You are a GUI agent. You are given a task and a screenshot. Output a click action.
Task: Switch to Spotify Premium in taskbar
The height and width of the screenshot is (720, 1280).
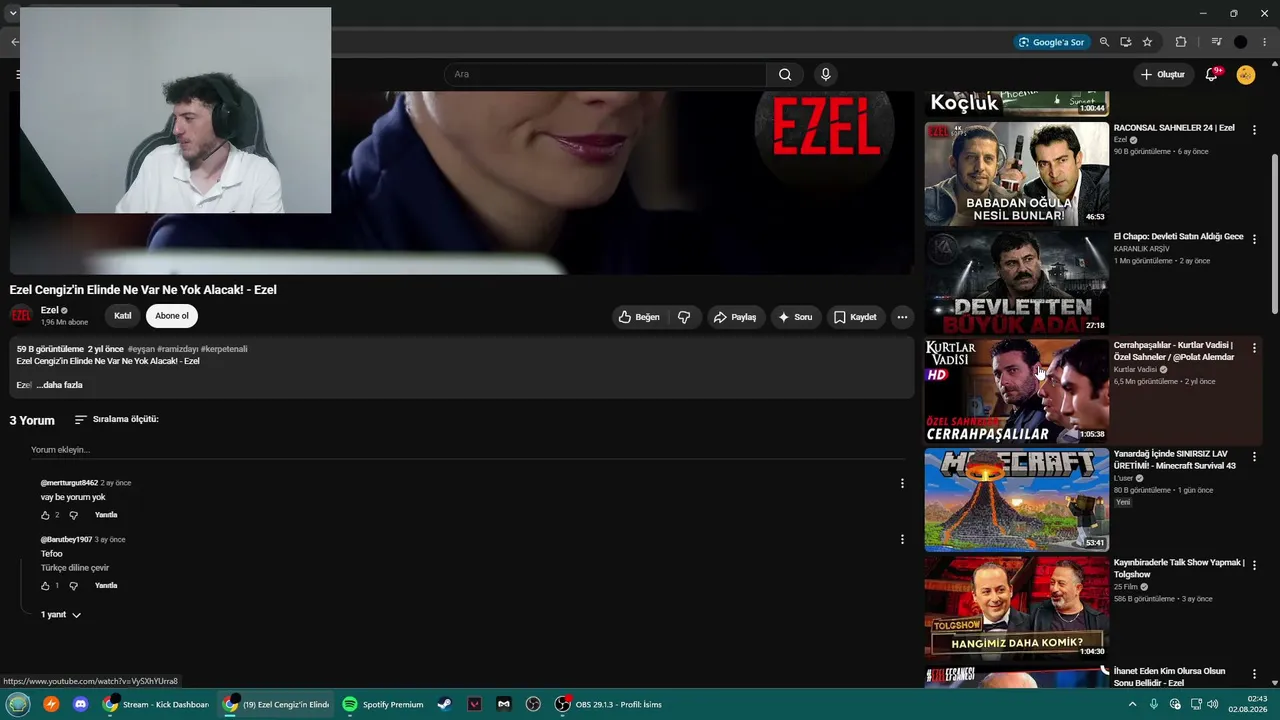point(384,704)
